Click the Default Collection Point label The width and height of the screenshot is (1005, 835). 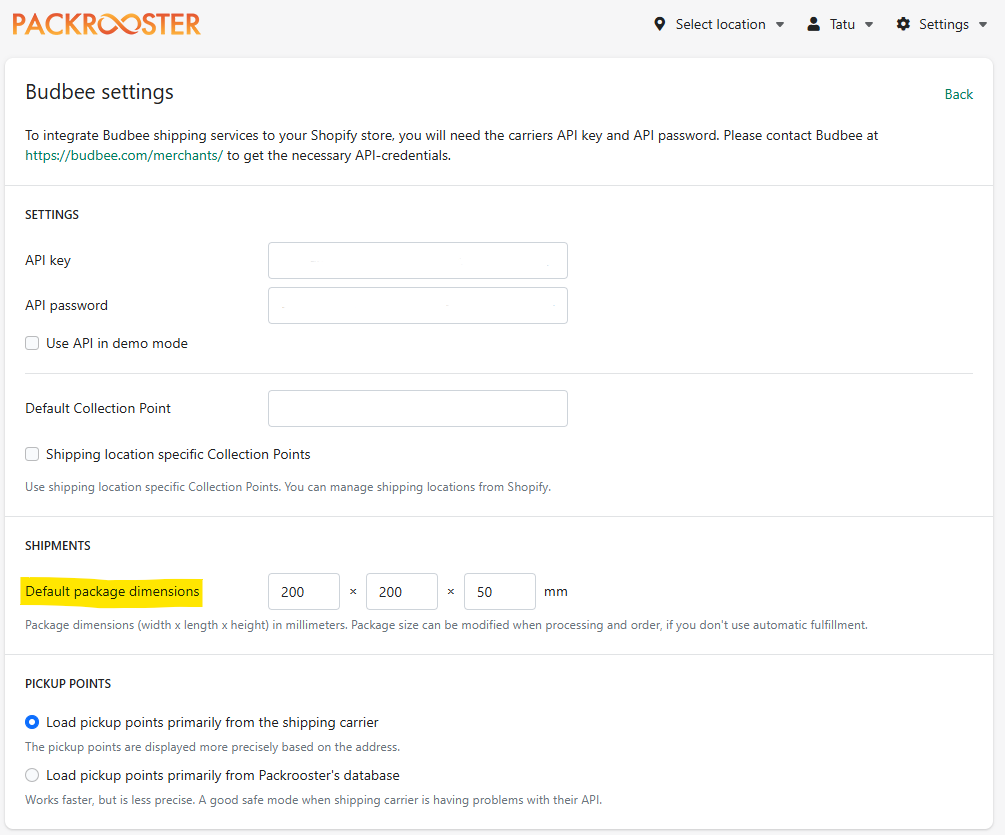tap(98, 408)
